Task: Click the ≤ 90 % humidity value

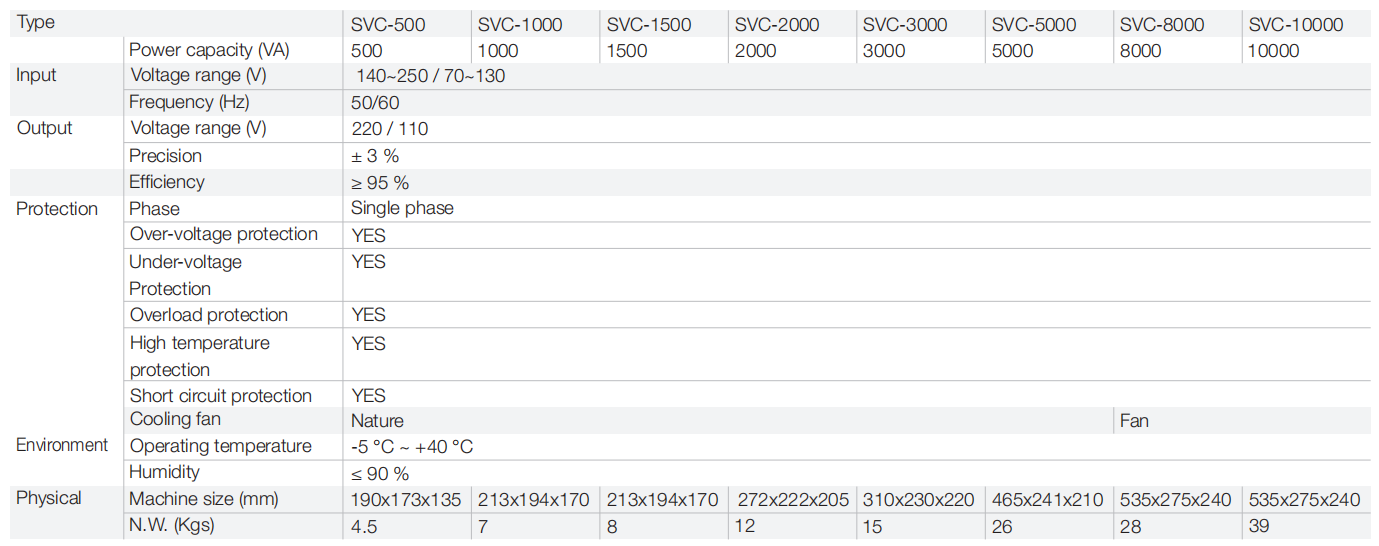Action: click(380, 473)
